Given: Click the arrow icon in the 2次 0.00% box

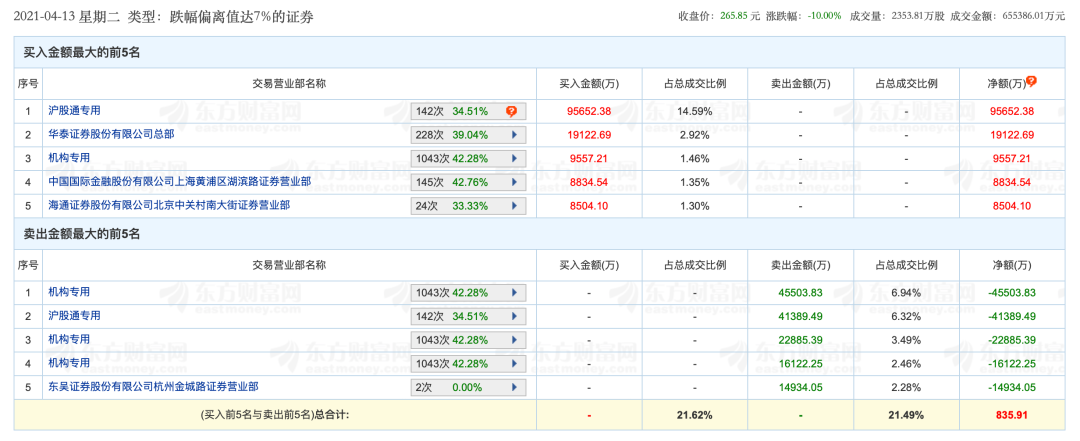Looking at the screenshot, I should (514, 387).
